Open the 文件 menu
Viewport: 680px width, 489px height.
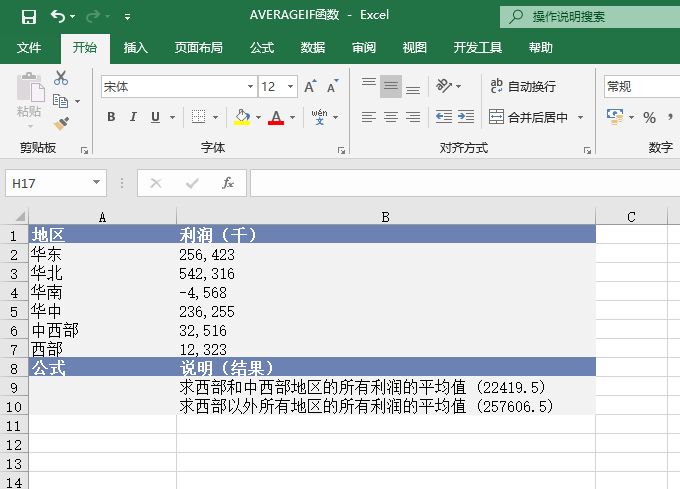click(29, 48)
